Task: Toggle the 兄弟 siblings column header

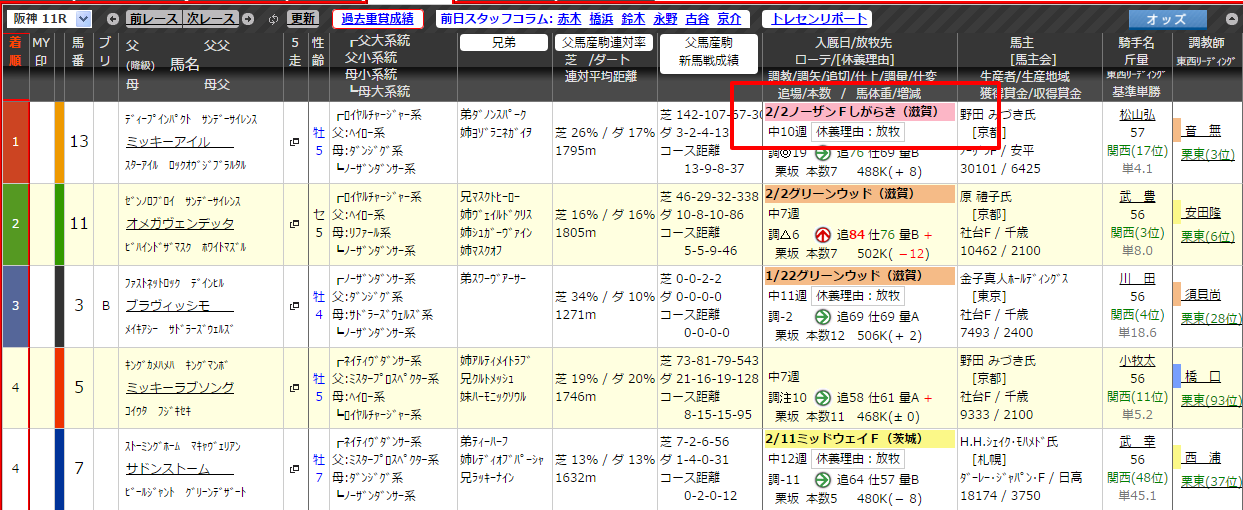Action: tap(501, 42)
